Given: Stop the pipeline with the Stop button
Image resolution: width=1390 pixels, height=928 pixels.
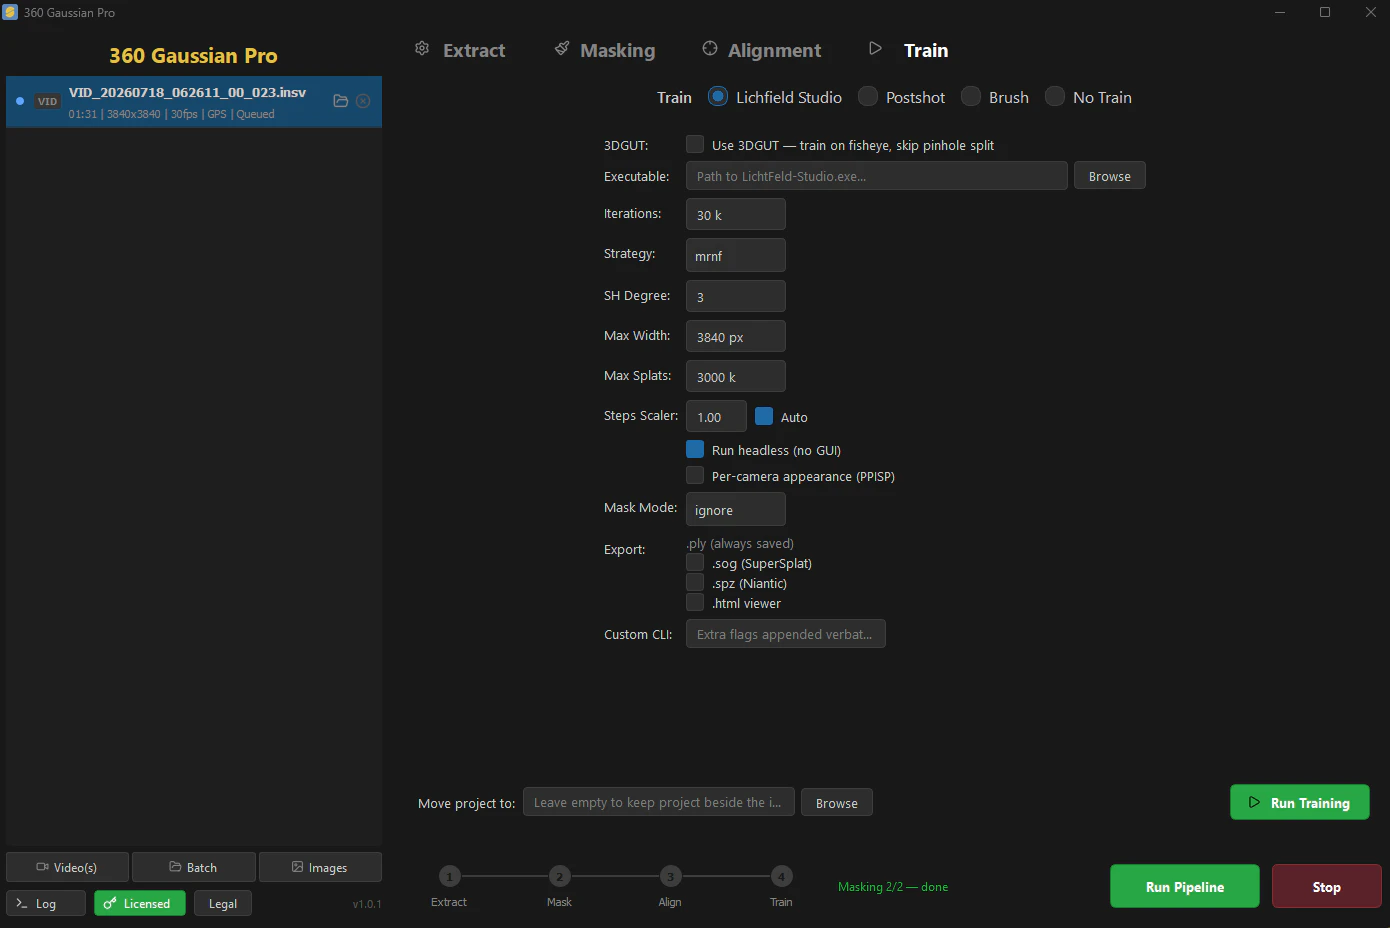Looking at the screenshot, I should point(1327,886).
